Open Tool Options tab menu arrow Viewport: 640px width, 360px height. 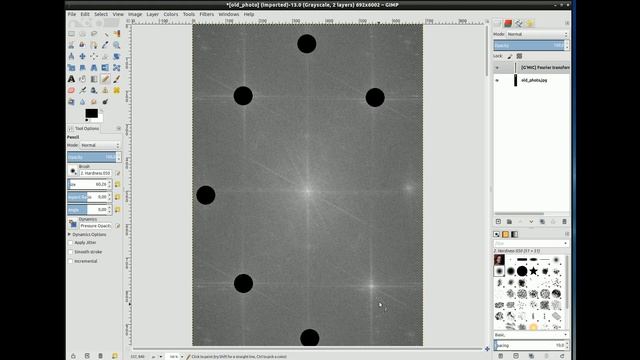pos(118,129)
